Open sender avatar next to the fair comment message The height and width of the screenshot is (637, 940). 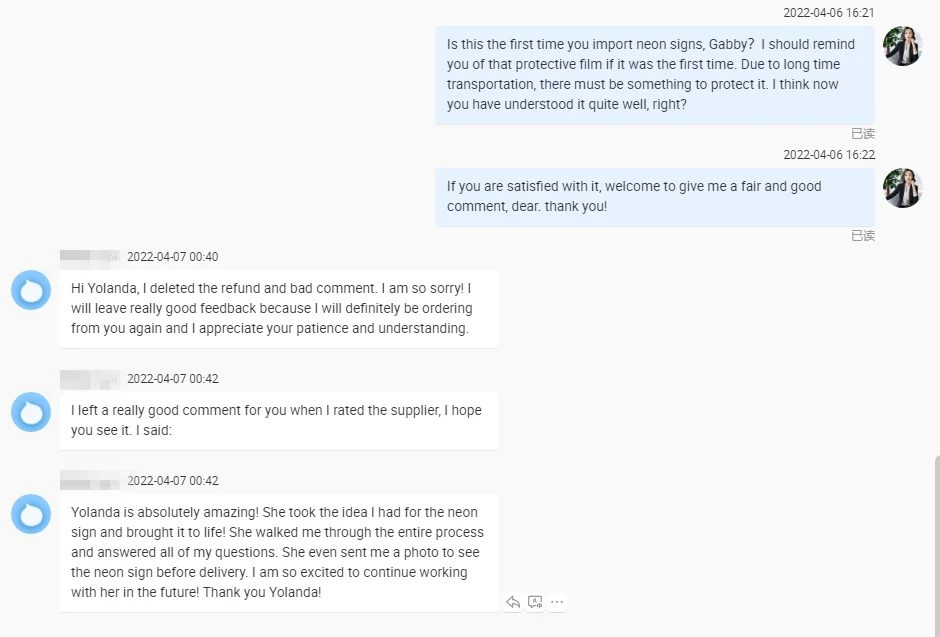pyautogui.click(x=903, y=188)
